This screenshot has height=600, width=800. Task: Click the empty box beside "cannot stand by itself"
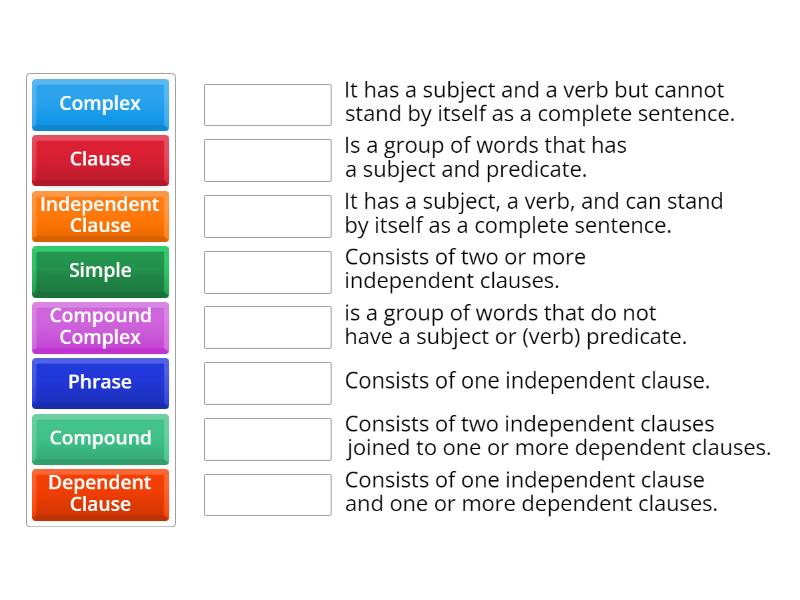pos(267,104)
